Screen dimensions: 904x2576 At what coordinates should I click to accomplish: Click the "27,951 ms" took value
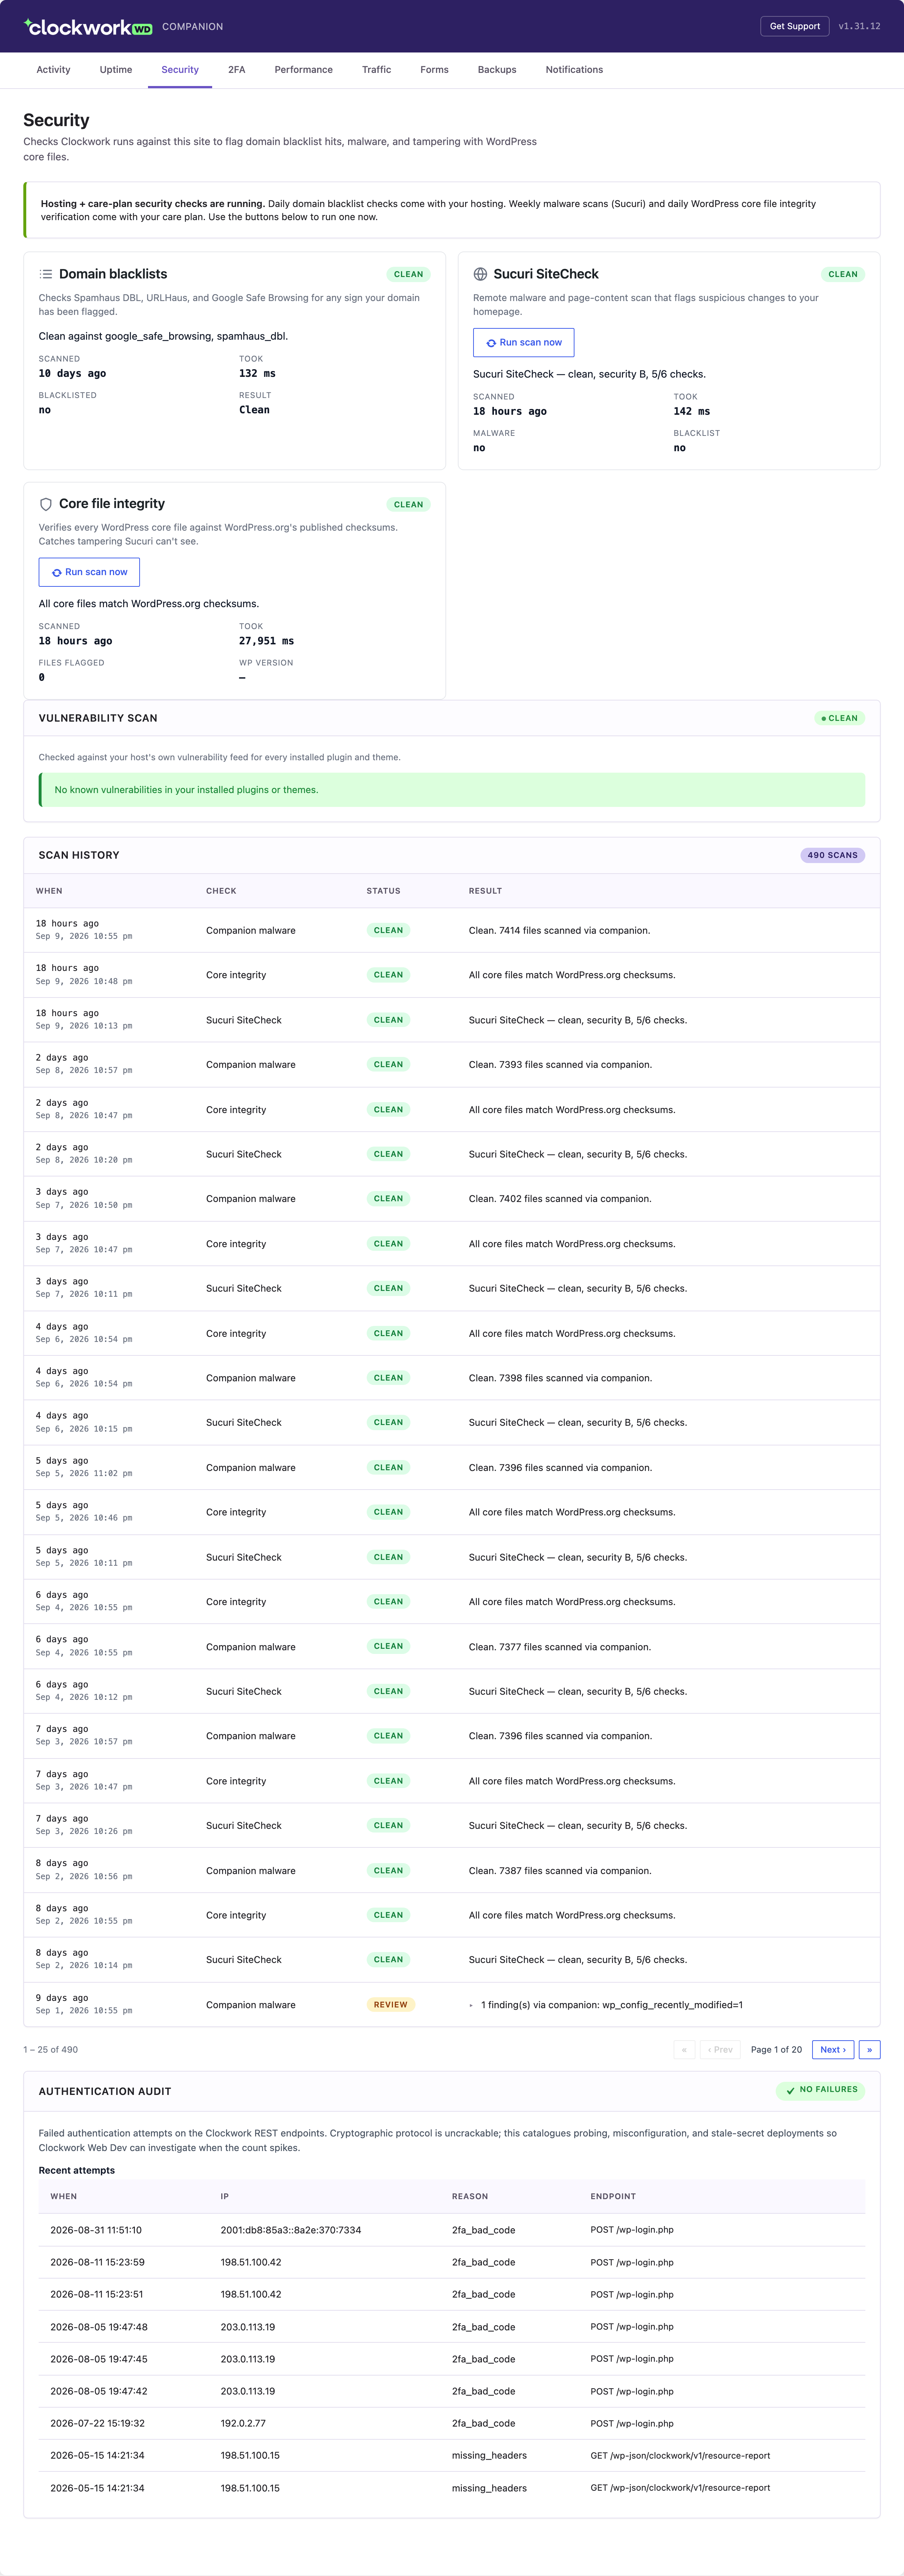[x=266, y=641]
